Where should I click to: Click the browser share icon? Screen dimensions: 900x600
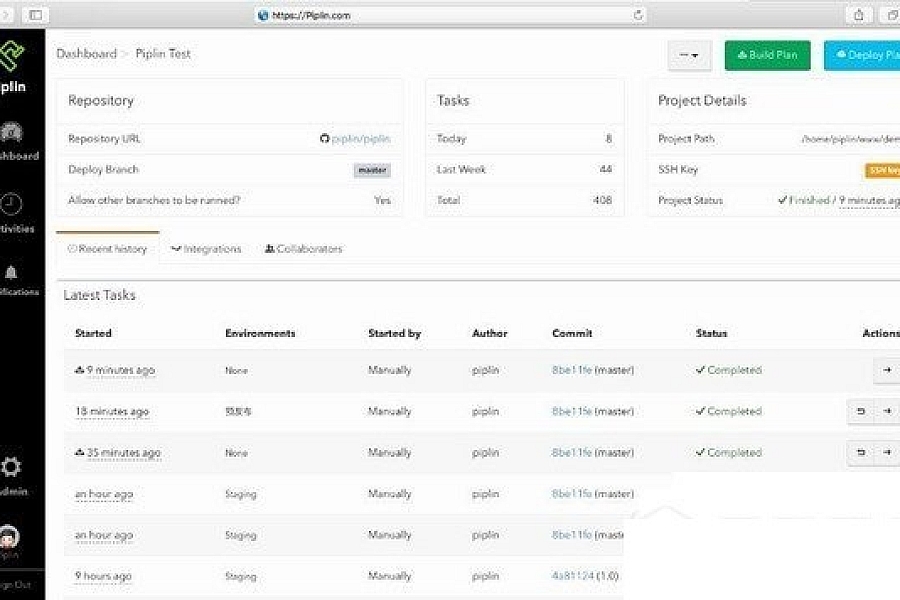859,15
